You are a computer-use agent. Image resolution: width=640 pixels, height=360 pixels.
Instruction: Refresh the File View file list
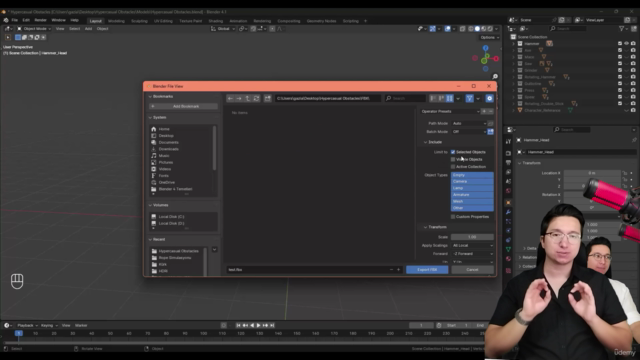256,98
